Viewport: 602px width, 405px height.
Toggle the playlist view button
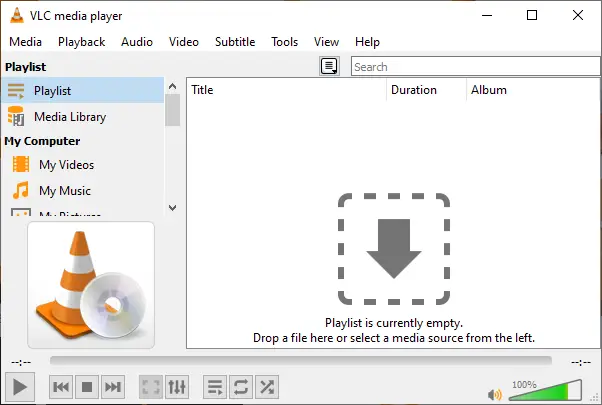pyautogui.click(x=215, y=387)
